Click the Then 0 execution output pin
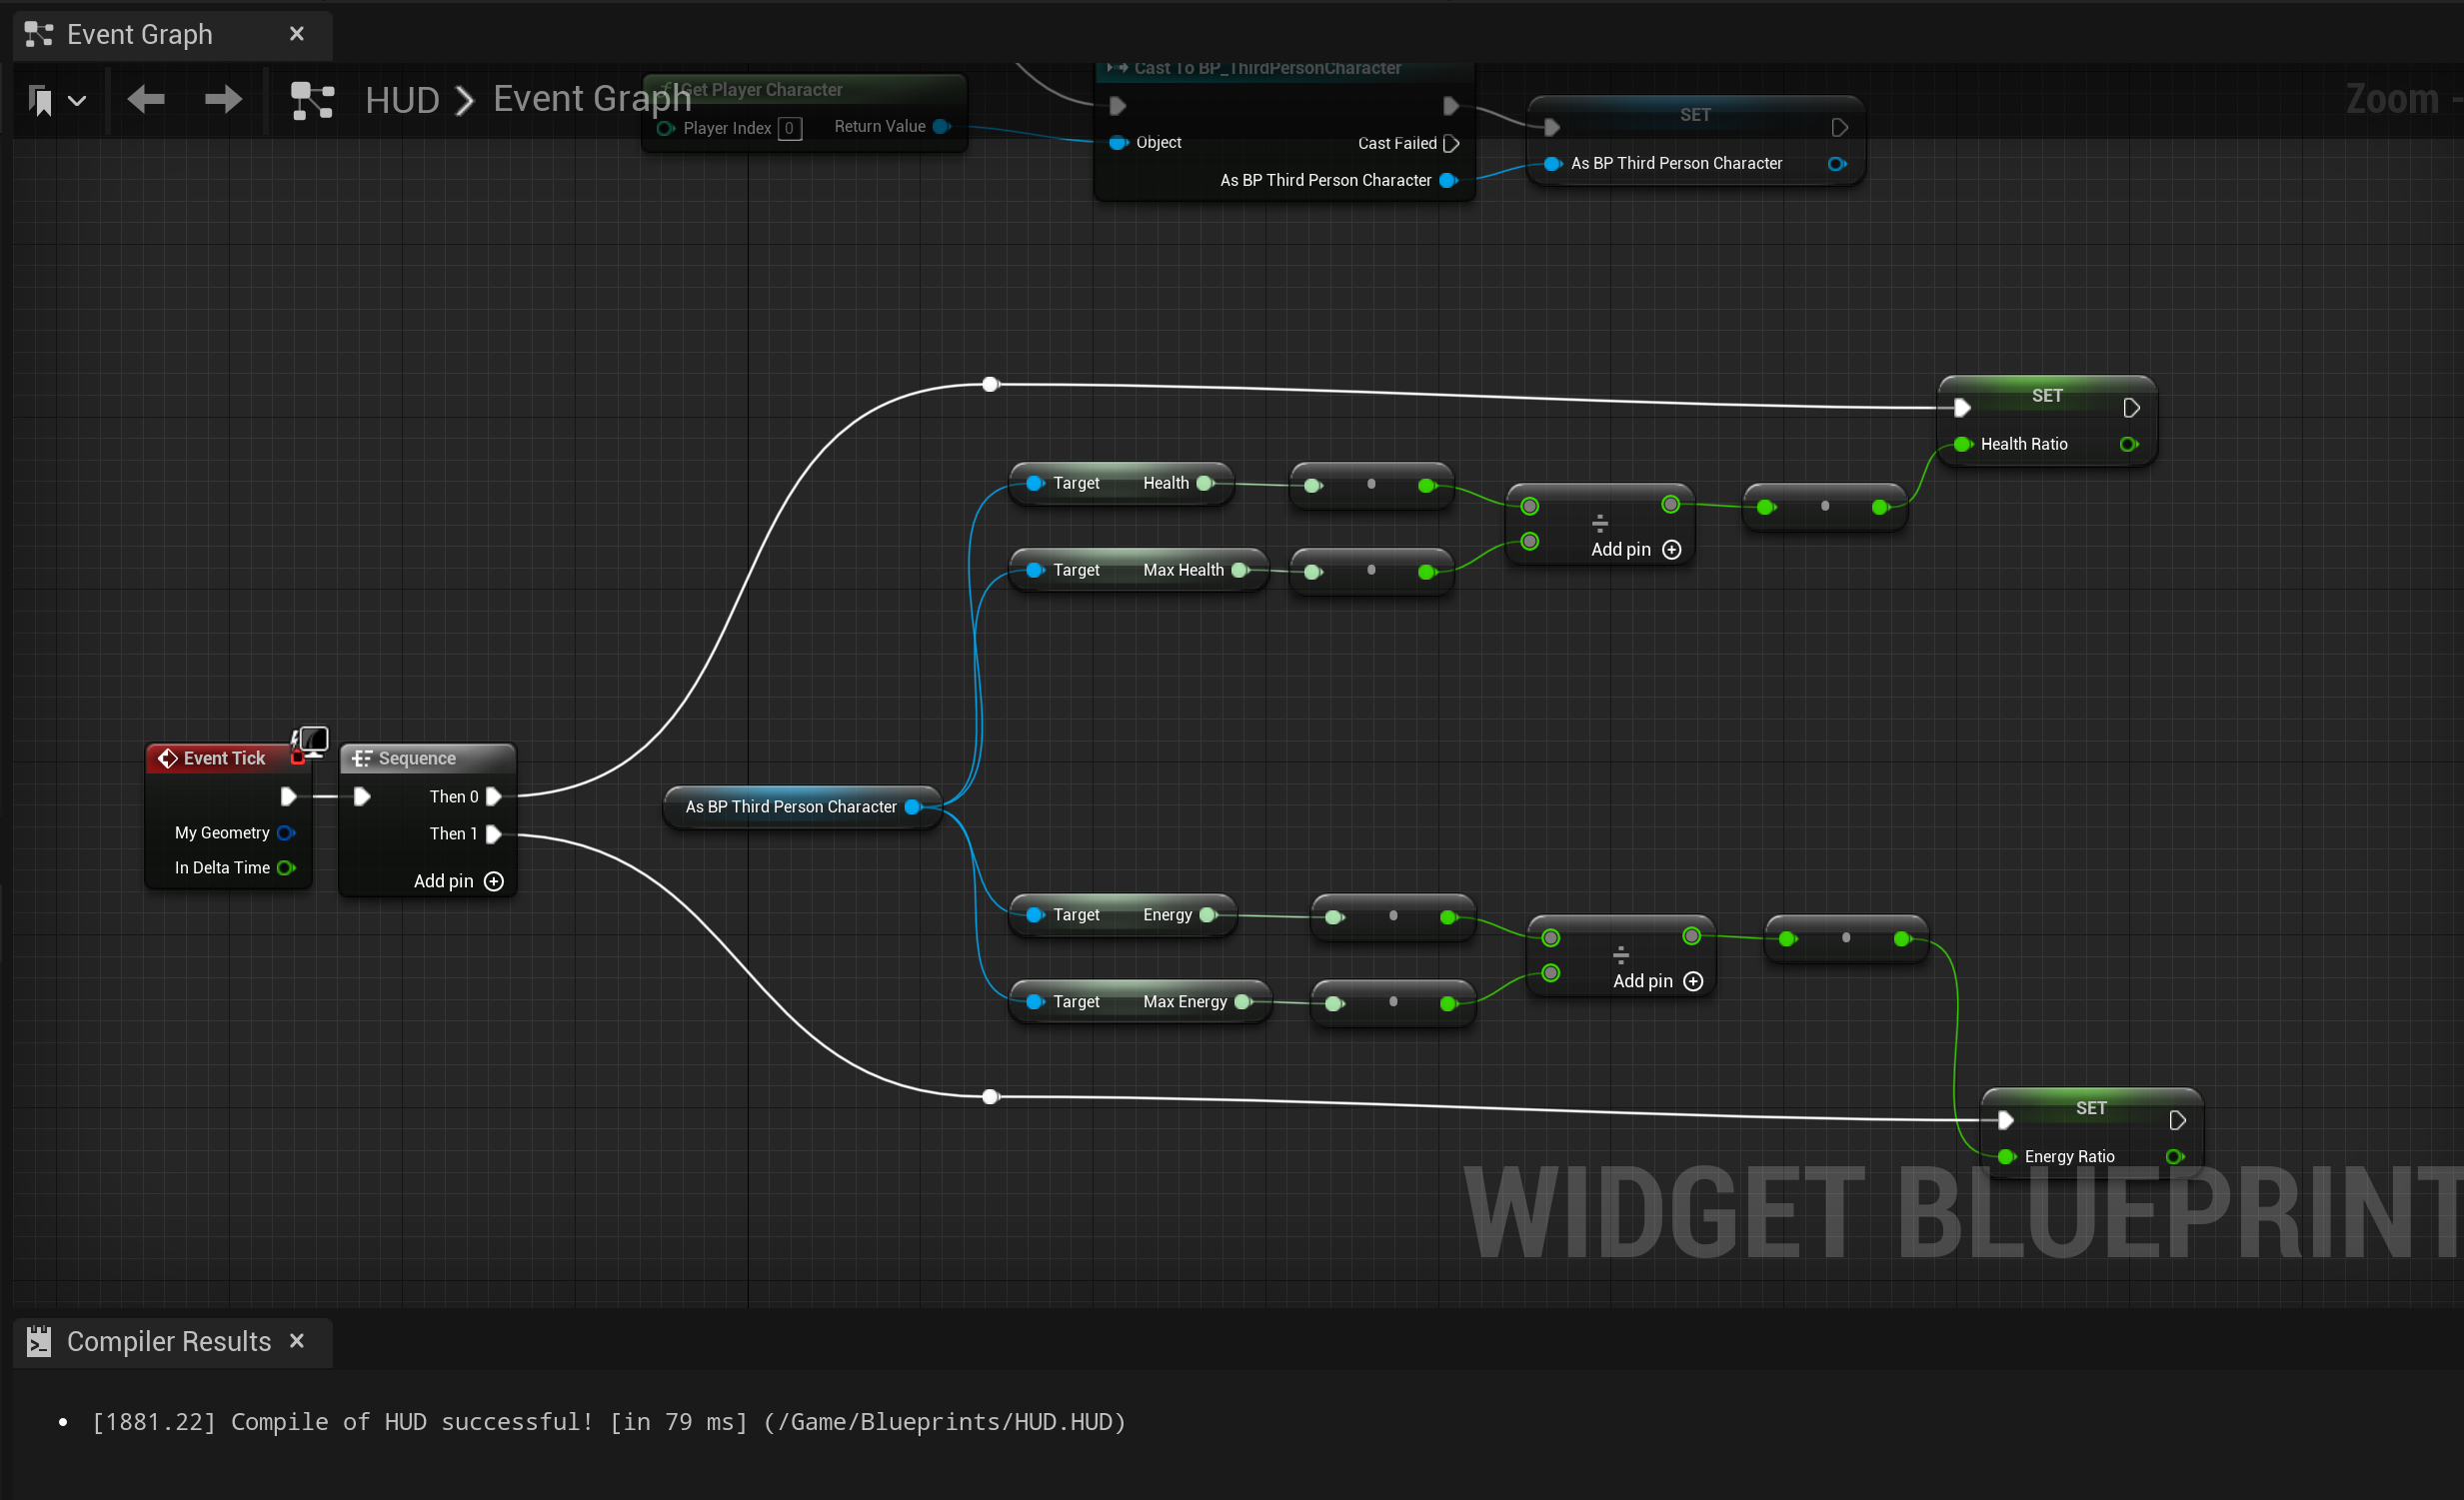 pyautogui.click(x=493, y=797)
